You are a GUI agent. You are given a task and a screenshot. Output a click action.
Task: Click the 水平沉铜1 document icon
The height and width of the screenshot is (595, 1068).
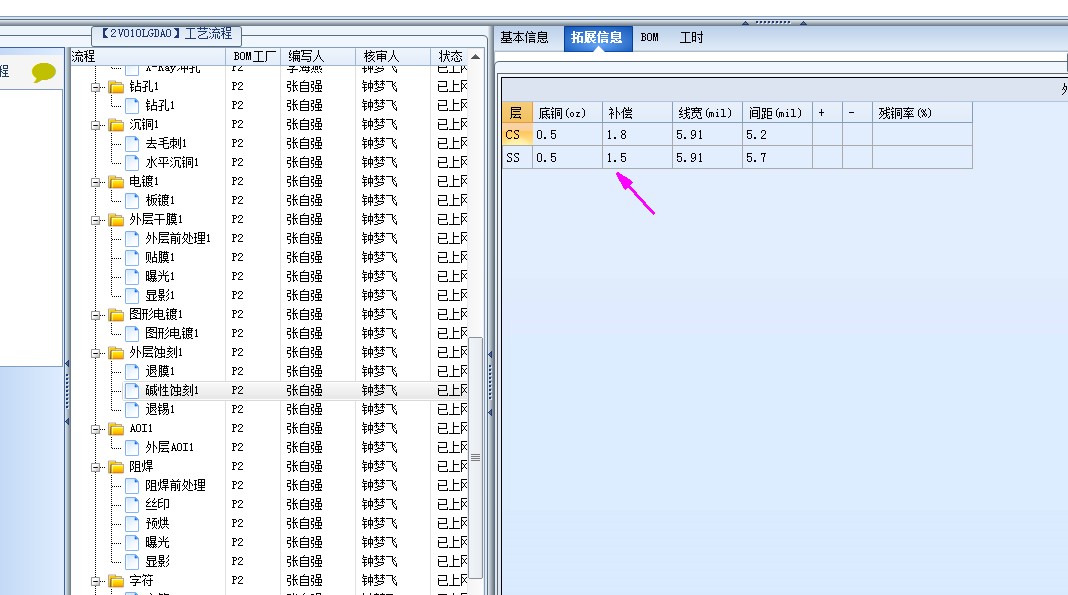tap(132, 163)
